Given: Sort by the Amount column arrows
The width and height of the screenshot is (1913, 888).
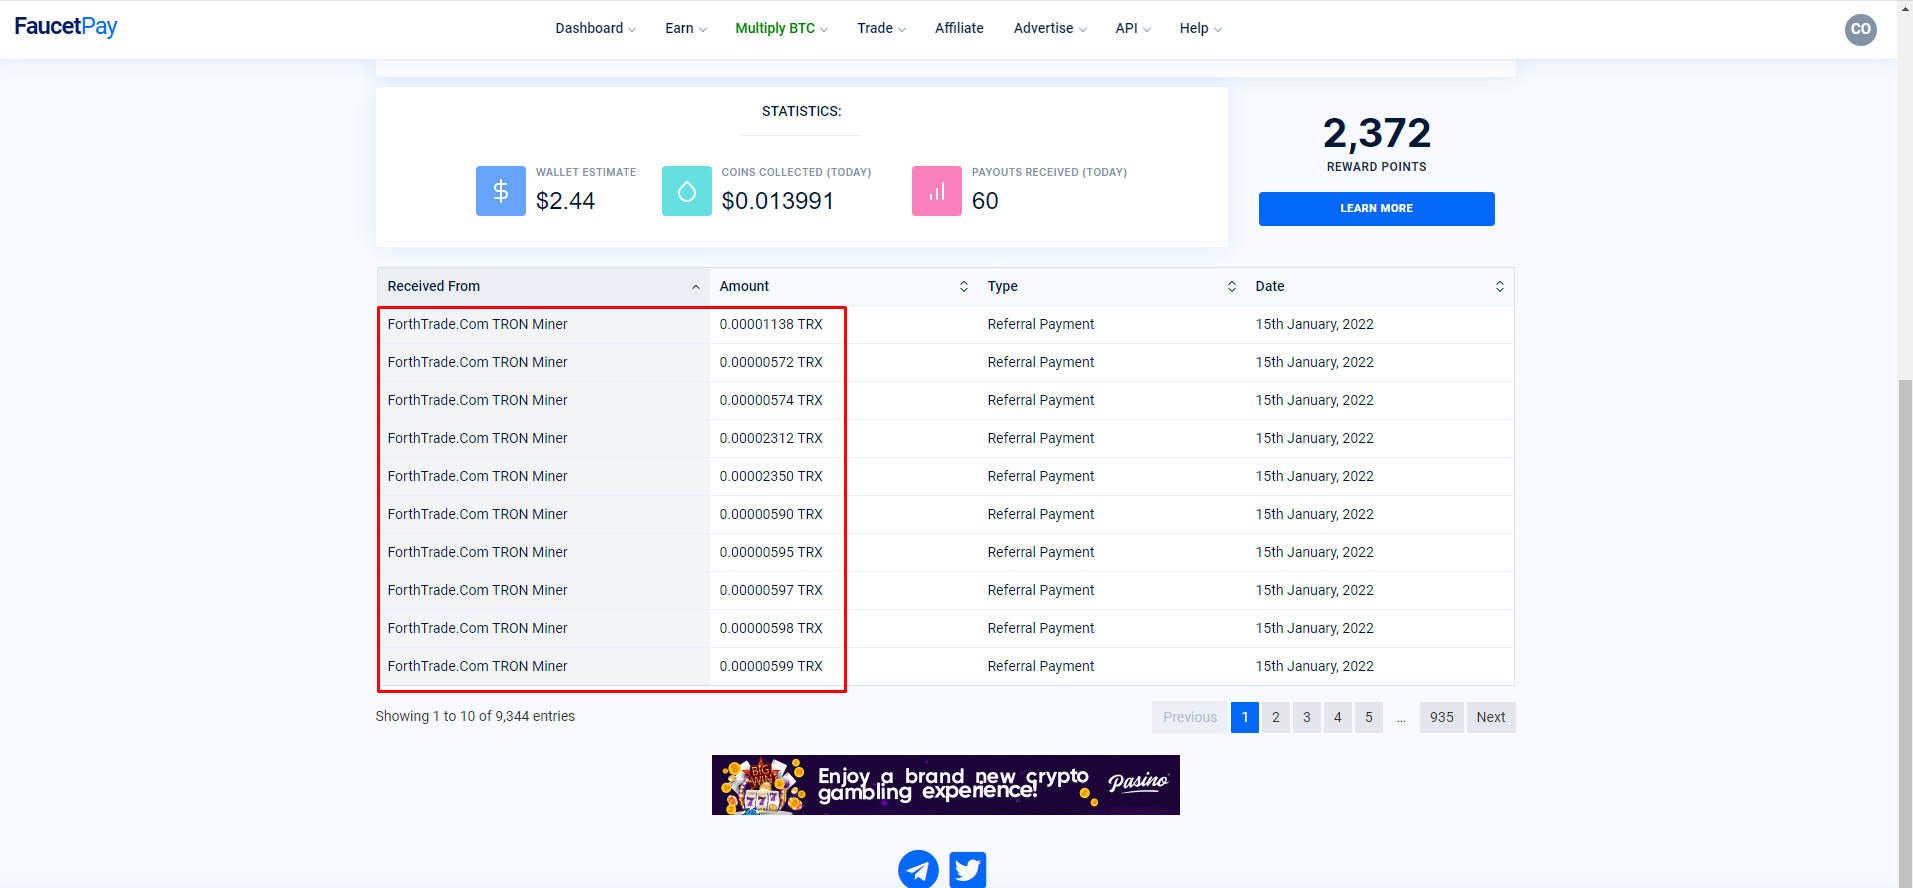Looking at the screenshot, I should click(964, 287).
